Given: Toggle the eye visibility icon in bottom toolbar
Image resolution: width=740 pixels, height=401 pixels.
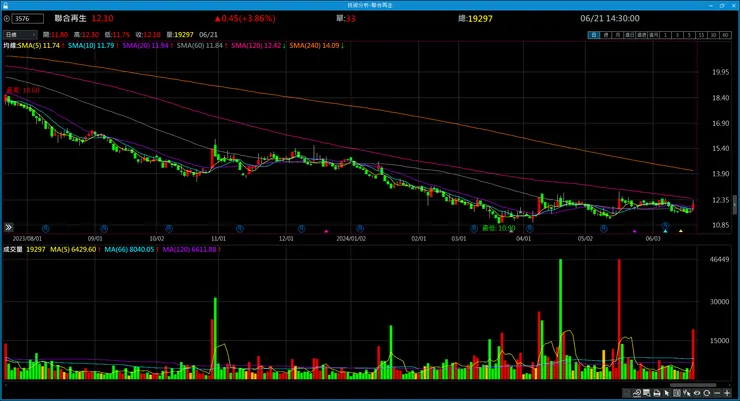Looking at the screenshot, I should (x=697, y=393).
